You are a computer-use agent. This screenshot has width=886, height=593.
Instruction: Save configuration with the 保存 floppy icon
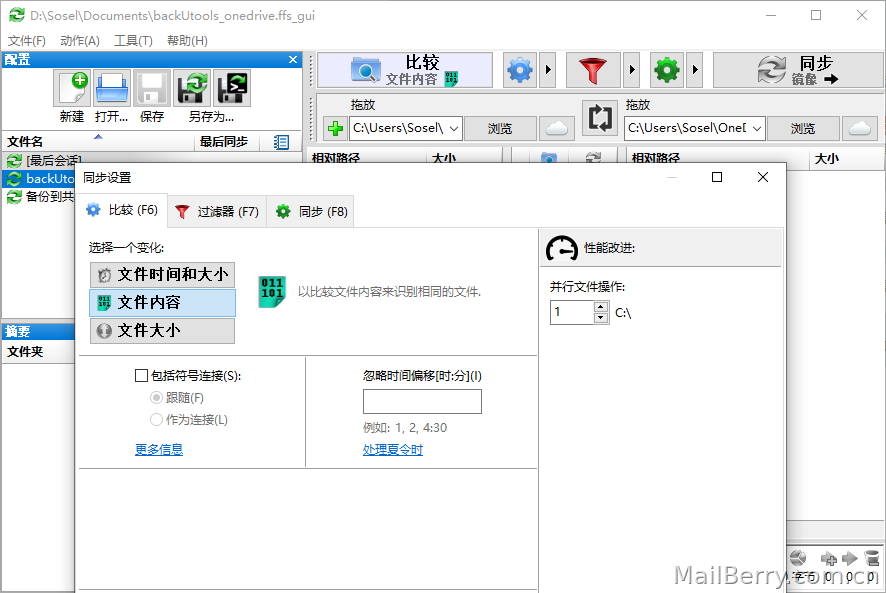[151, 88]
